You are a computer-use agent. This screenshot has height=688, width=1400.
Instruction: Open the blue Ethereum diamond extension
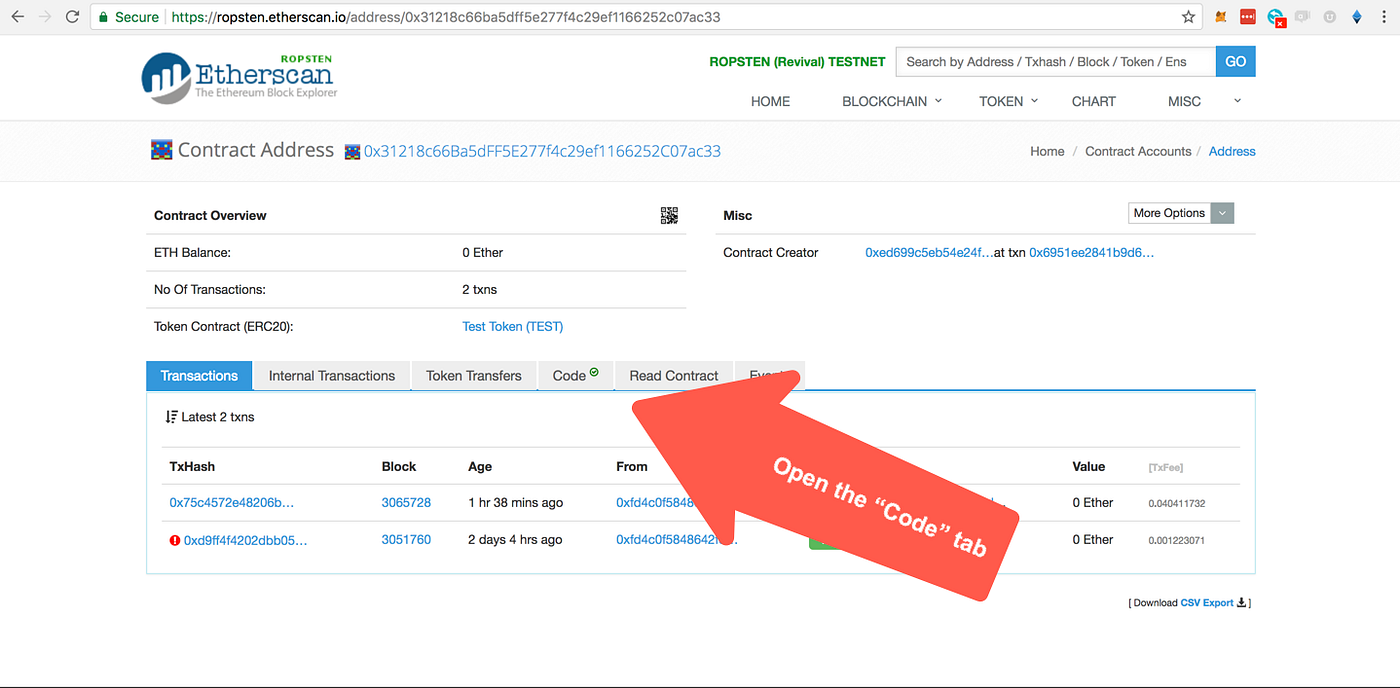point(1357,17)
